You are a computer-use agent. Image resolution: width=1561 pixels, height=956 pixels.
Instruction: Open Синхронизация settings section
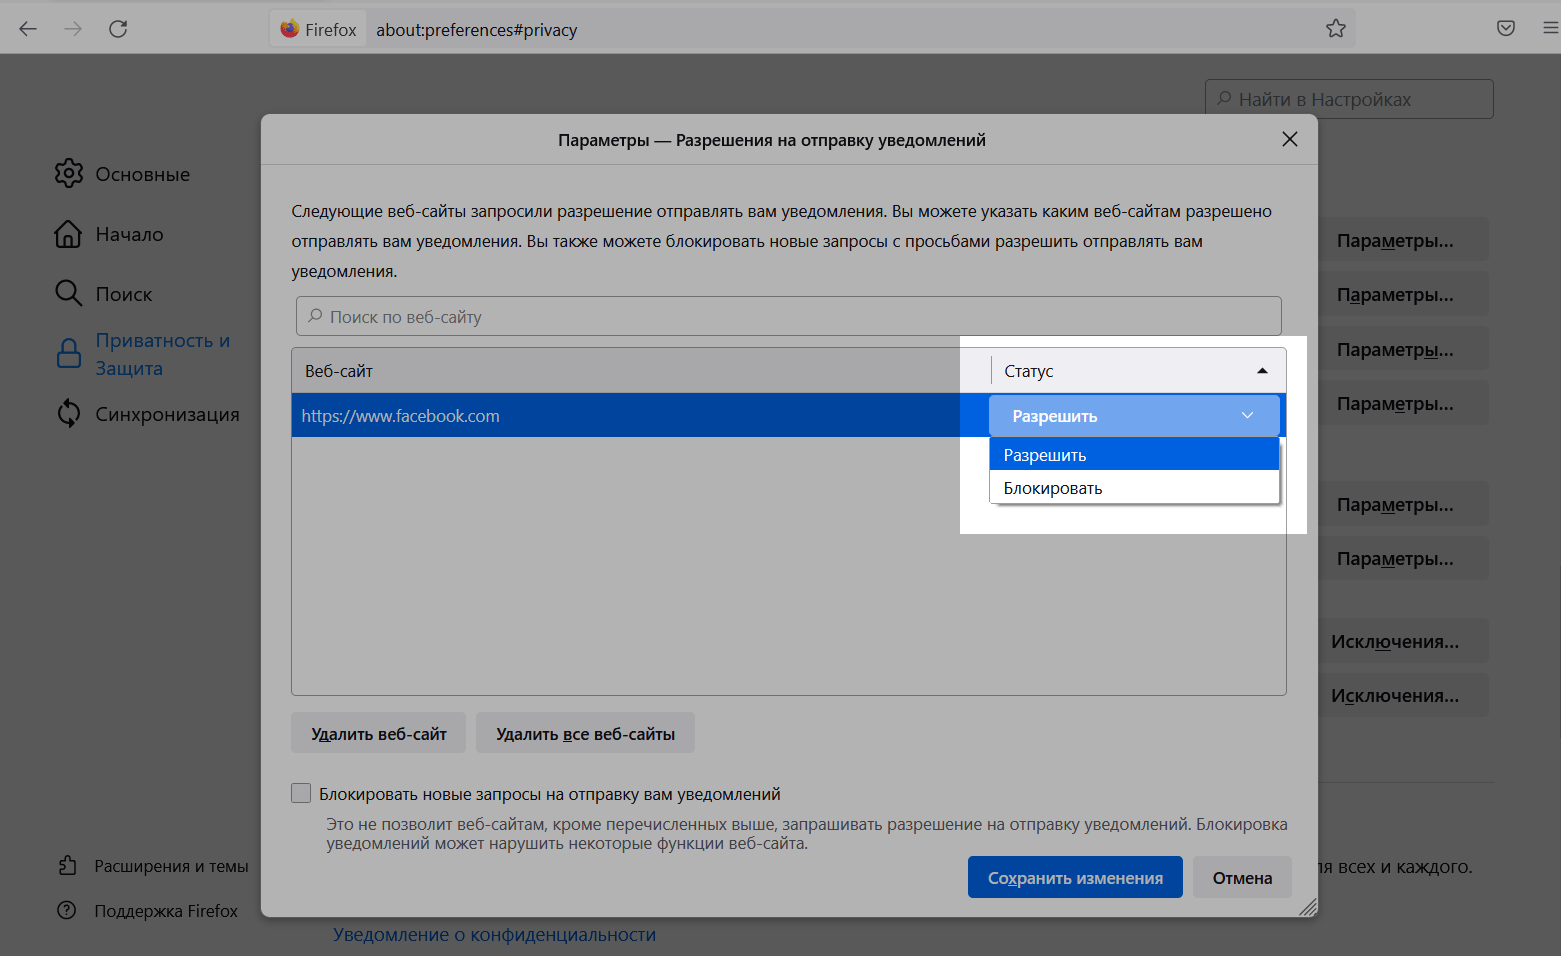point(167,414)
